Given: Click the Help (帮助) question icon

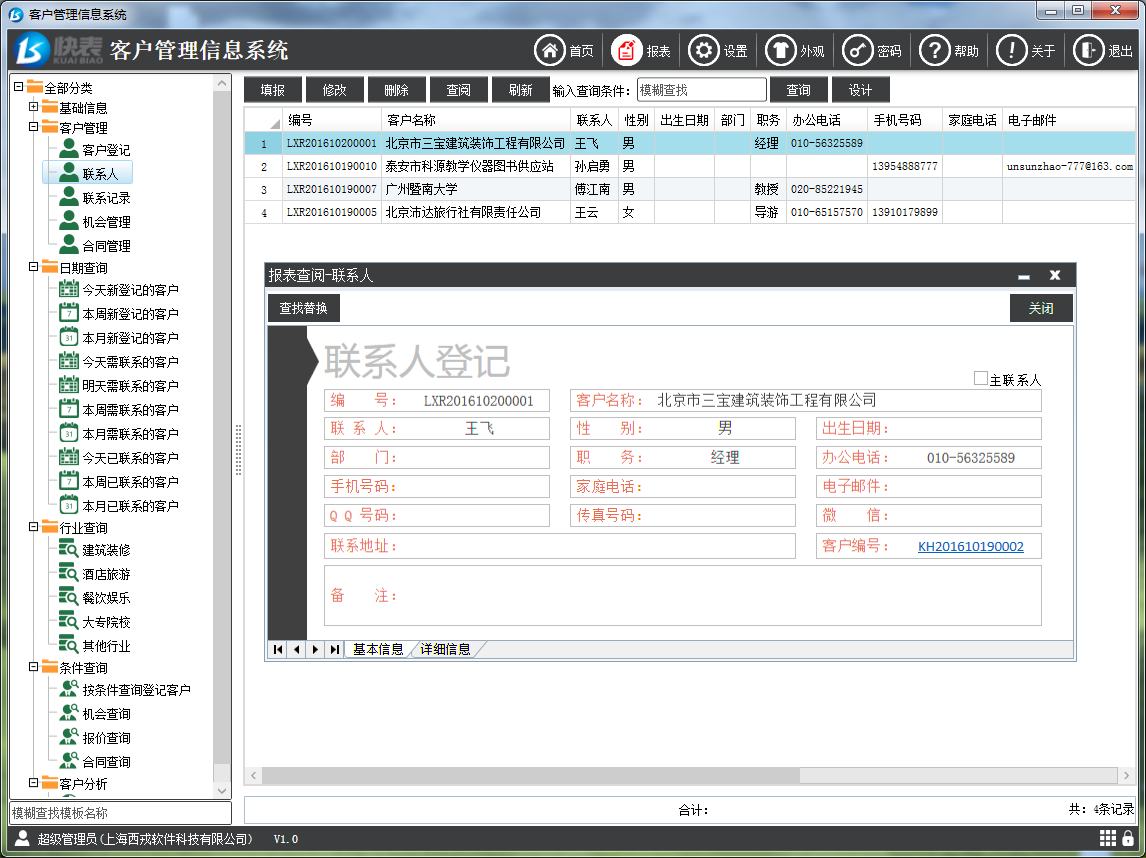Looking at the screenshot, I should coord(934,51).
